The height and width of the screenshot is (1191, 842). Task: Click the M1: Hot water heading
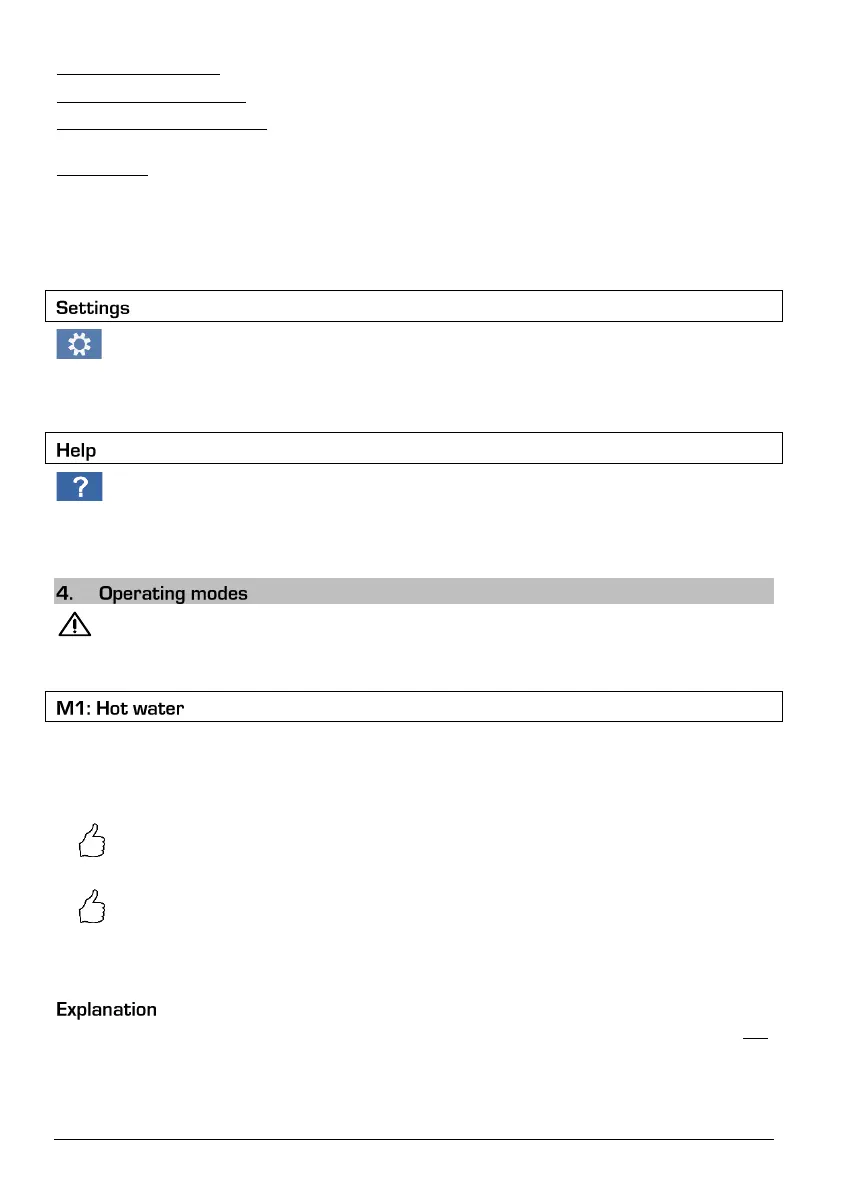tap(120, 708)
